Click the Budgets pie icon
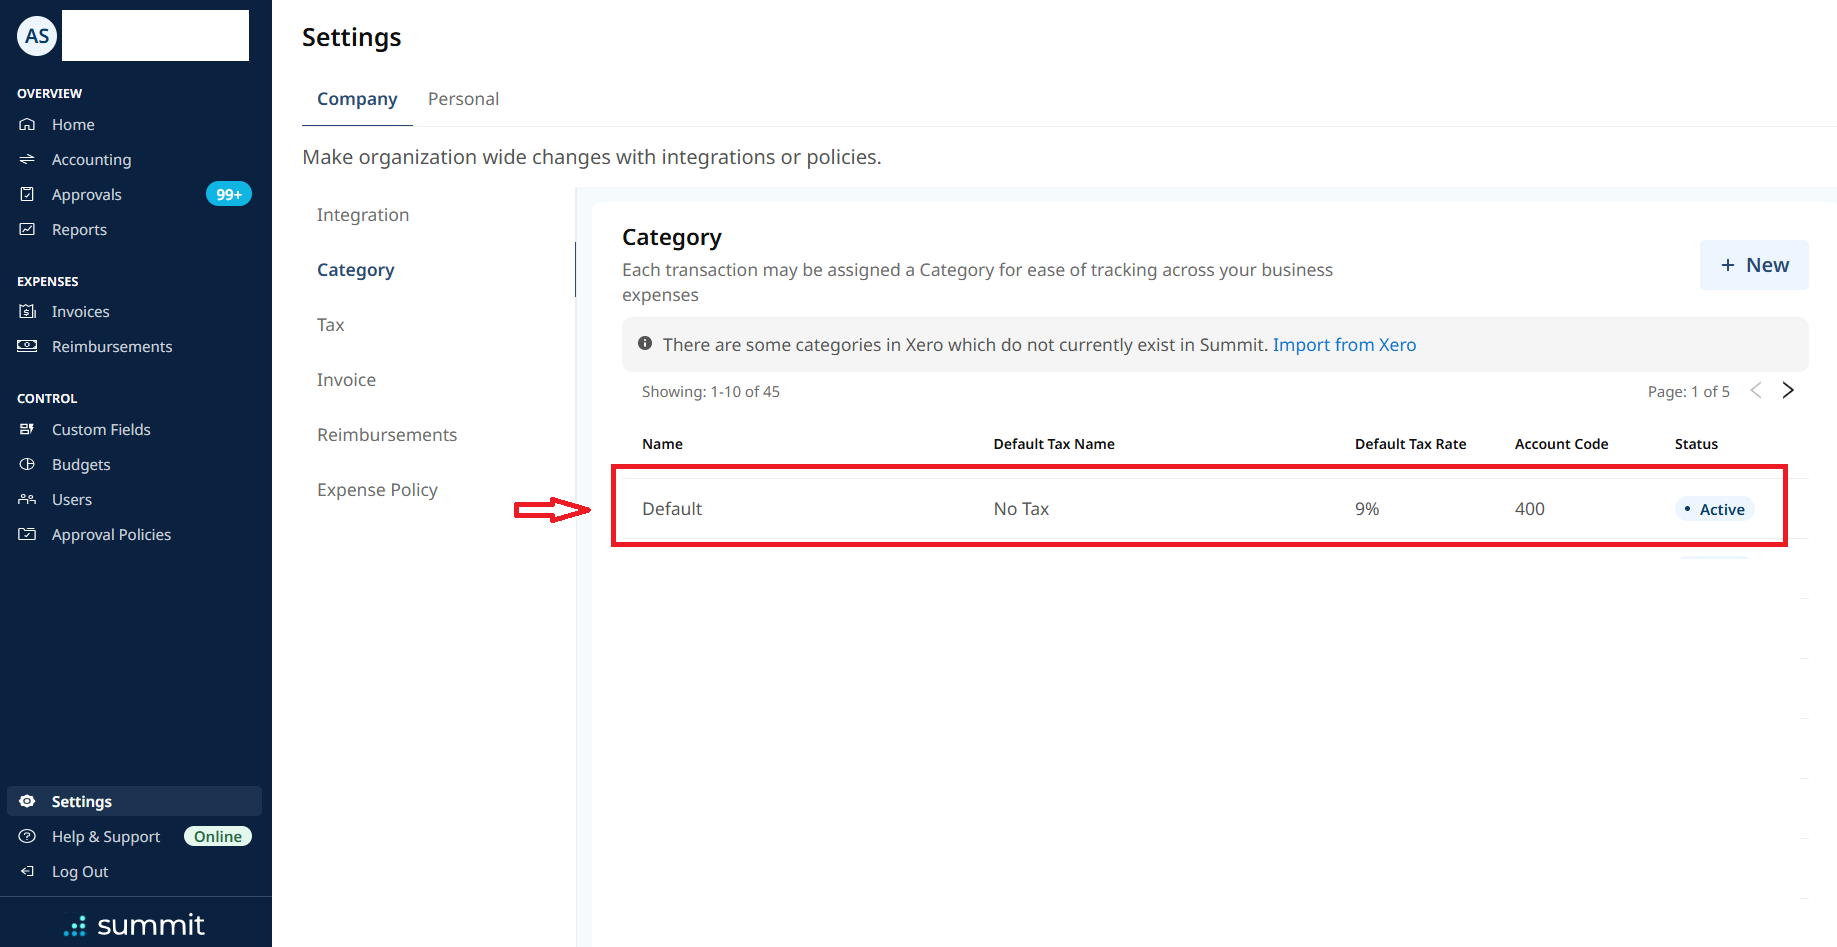This screenshot has height=947, width=1837. (27, 464)
